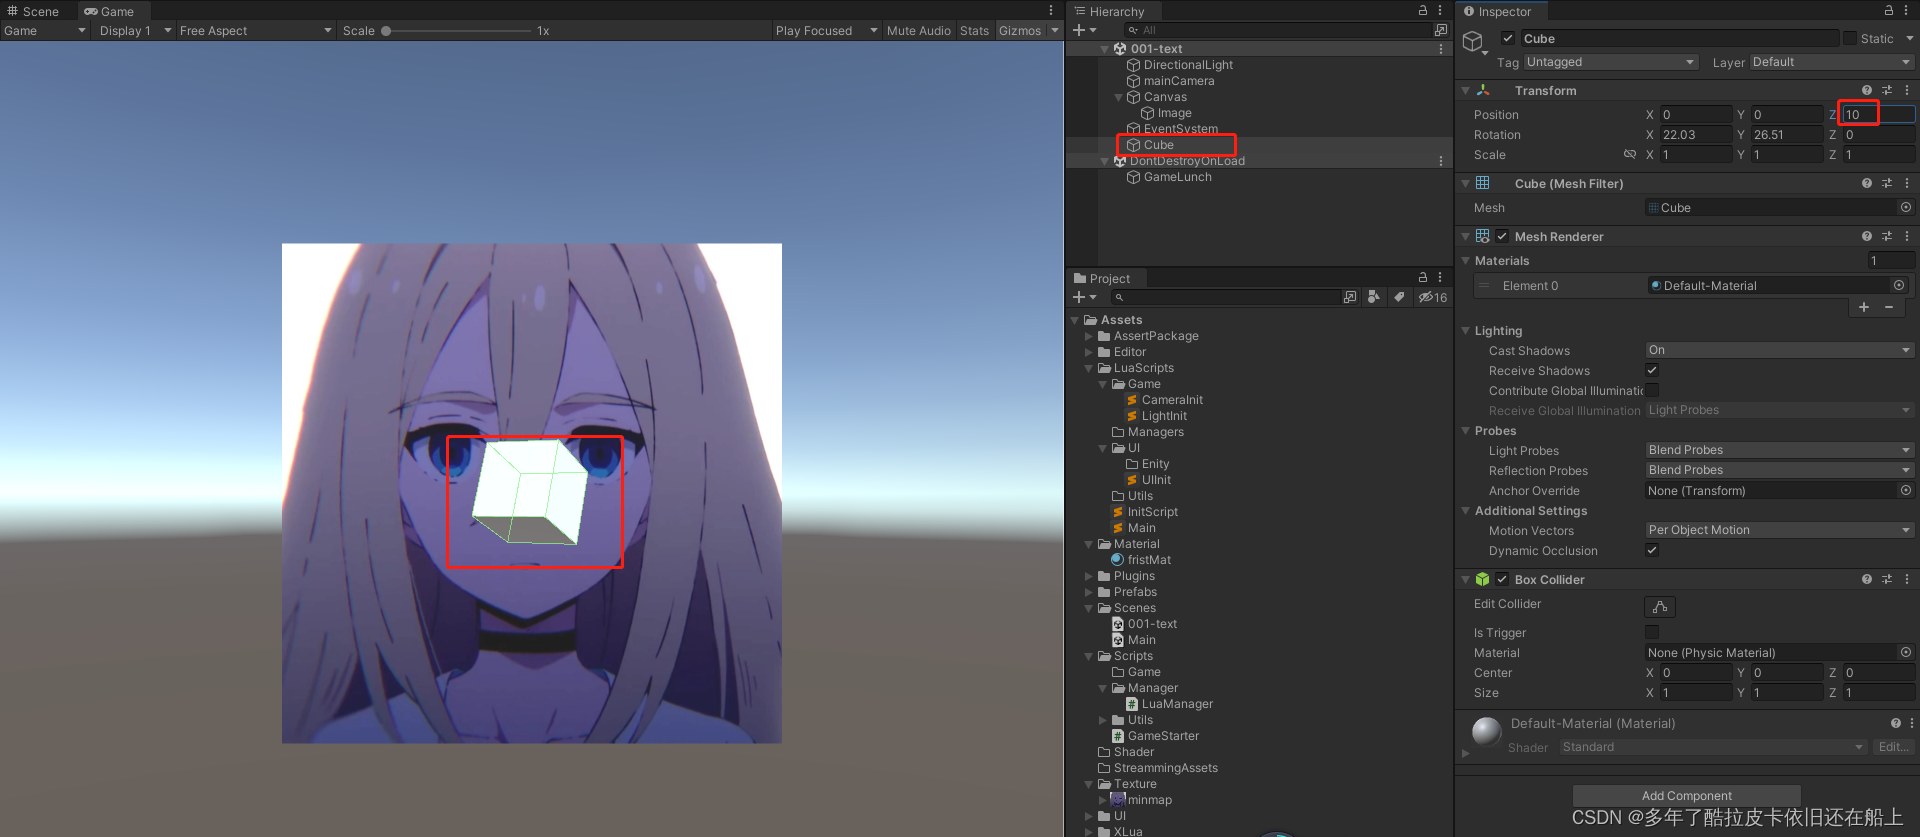Open Motion Vectors dropdown
Viewport: 1920px width, 837px height.
(x=1779, y=530)
